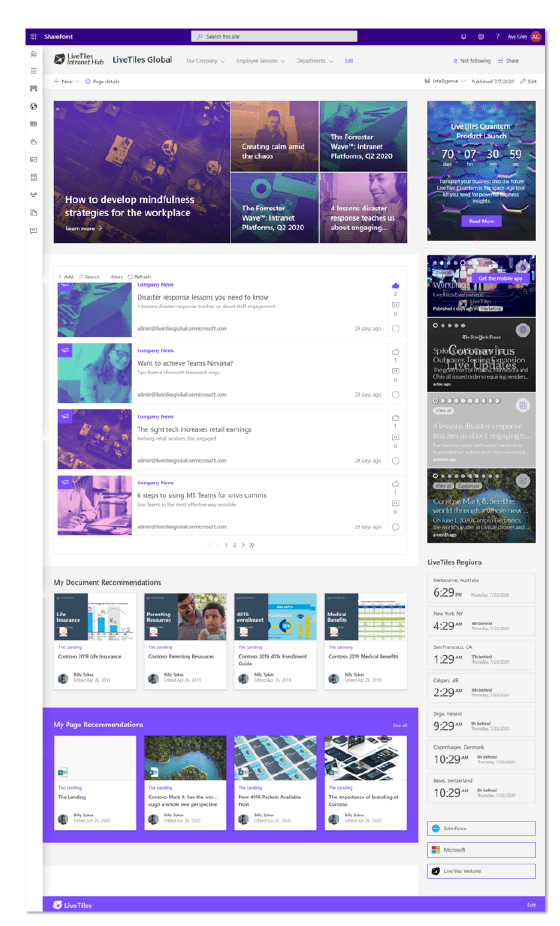Click Edit link in site navigation

pos(349,61)
